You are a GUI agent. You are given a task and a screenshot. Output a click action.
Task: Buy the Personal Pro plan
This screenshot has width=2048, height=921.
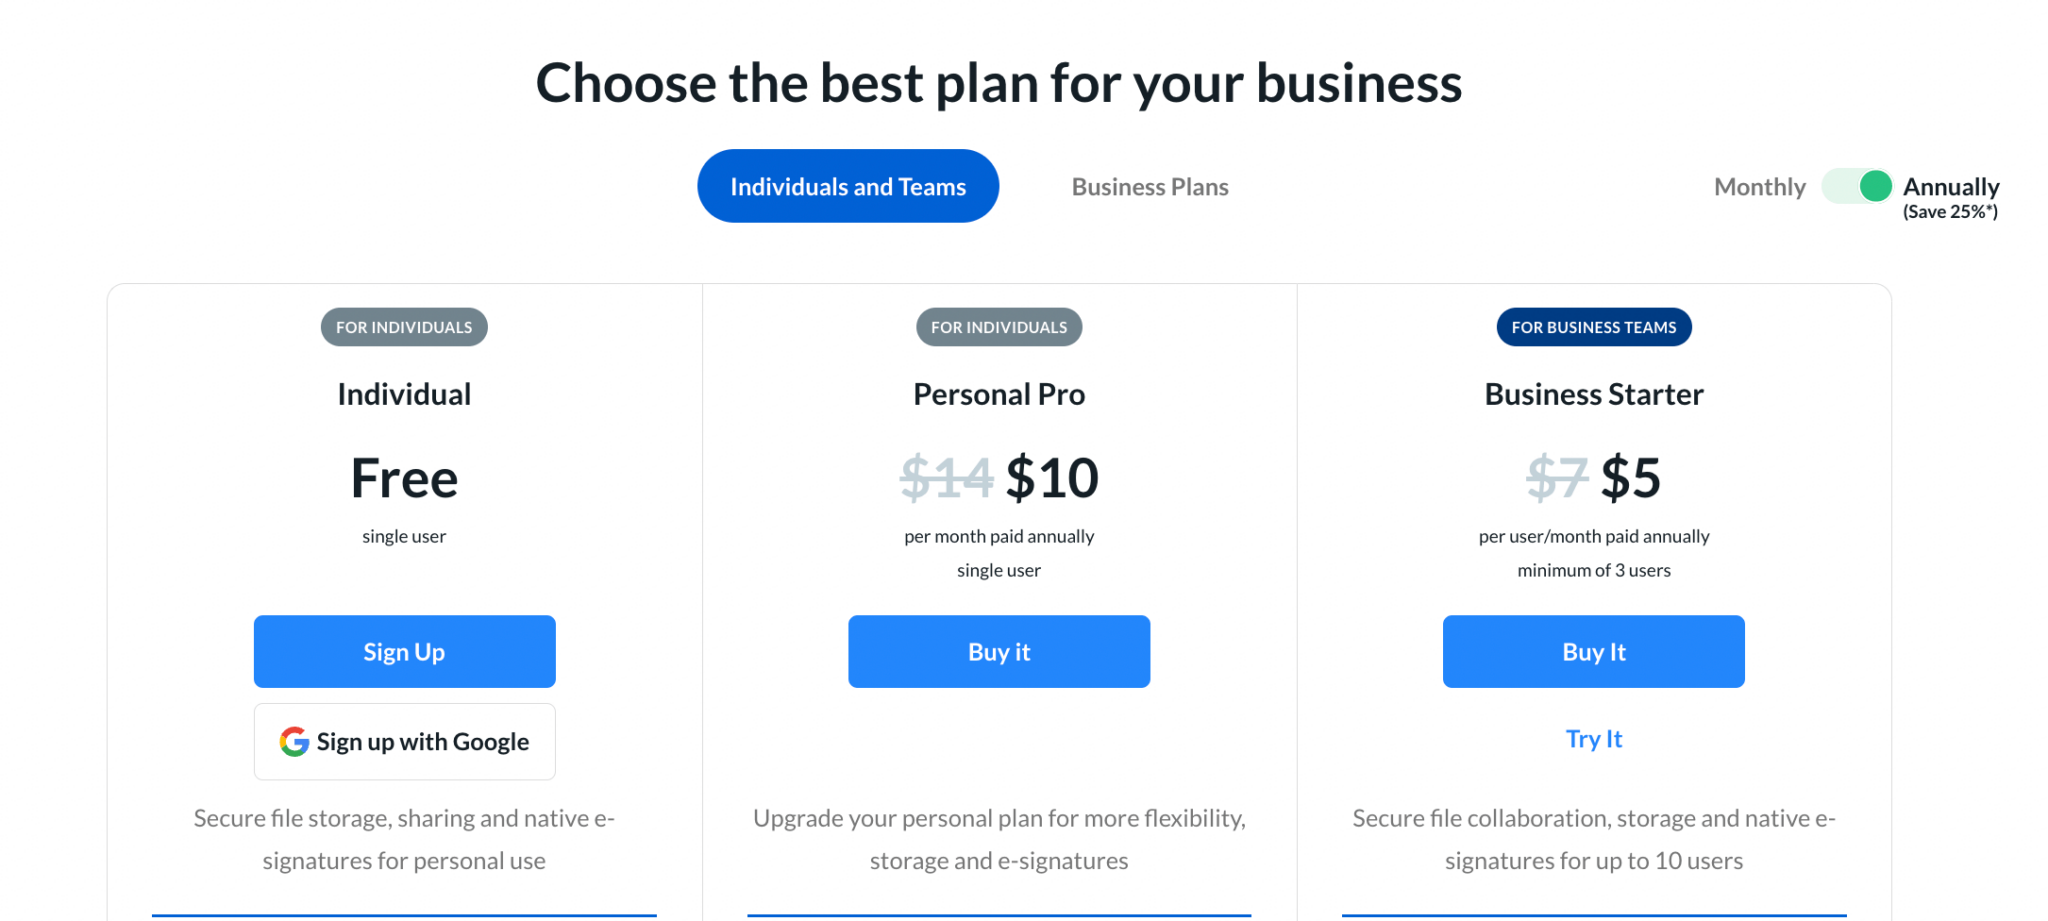click(x=998, y=651)
